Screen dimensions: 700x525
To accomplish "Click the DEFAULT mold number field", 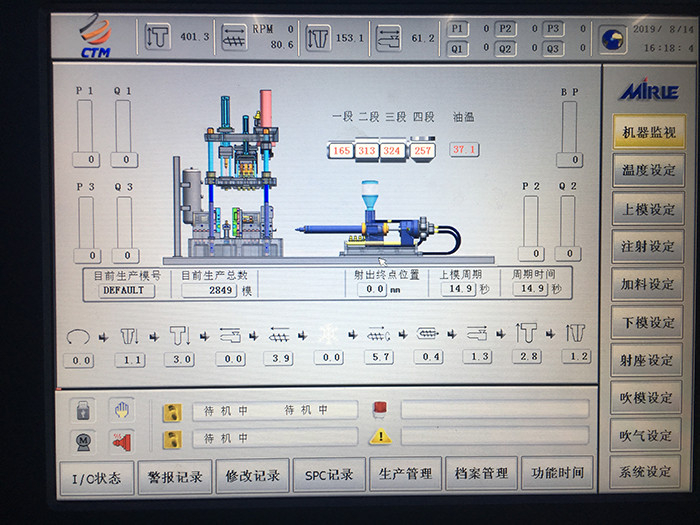I will [x=126, y=291].
